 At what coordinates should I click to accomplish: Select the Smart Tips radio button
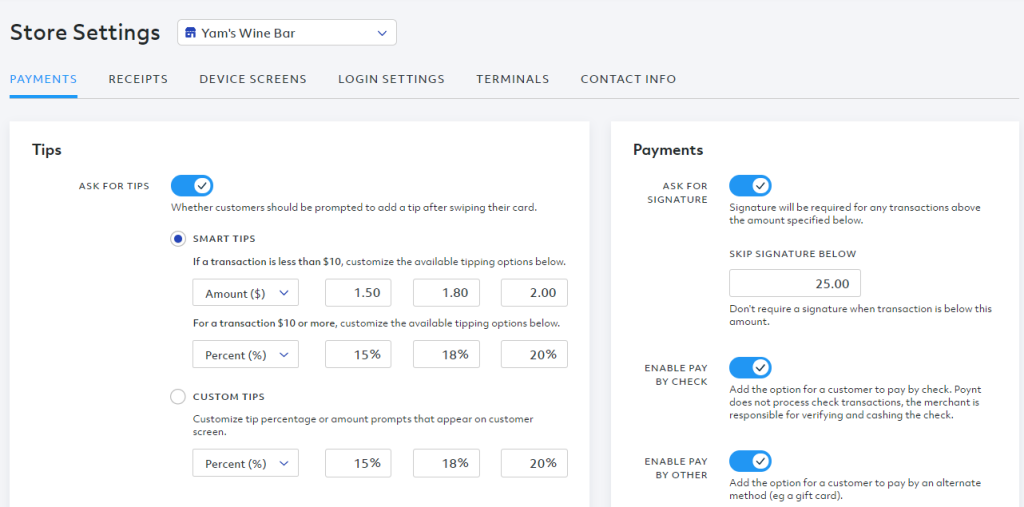pos(178,238)
